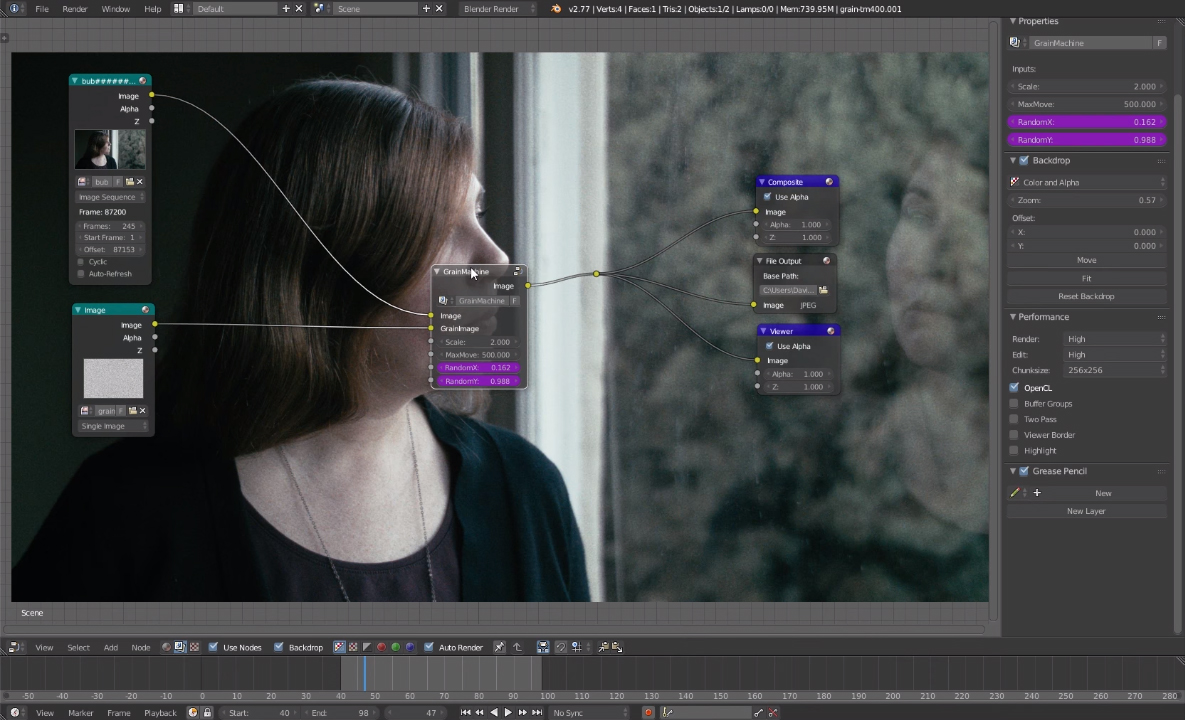Click the grease pencil draw icon in Properties
This screenshot has width=1185, height=720.
click(1014, 492)
